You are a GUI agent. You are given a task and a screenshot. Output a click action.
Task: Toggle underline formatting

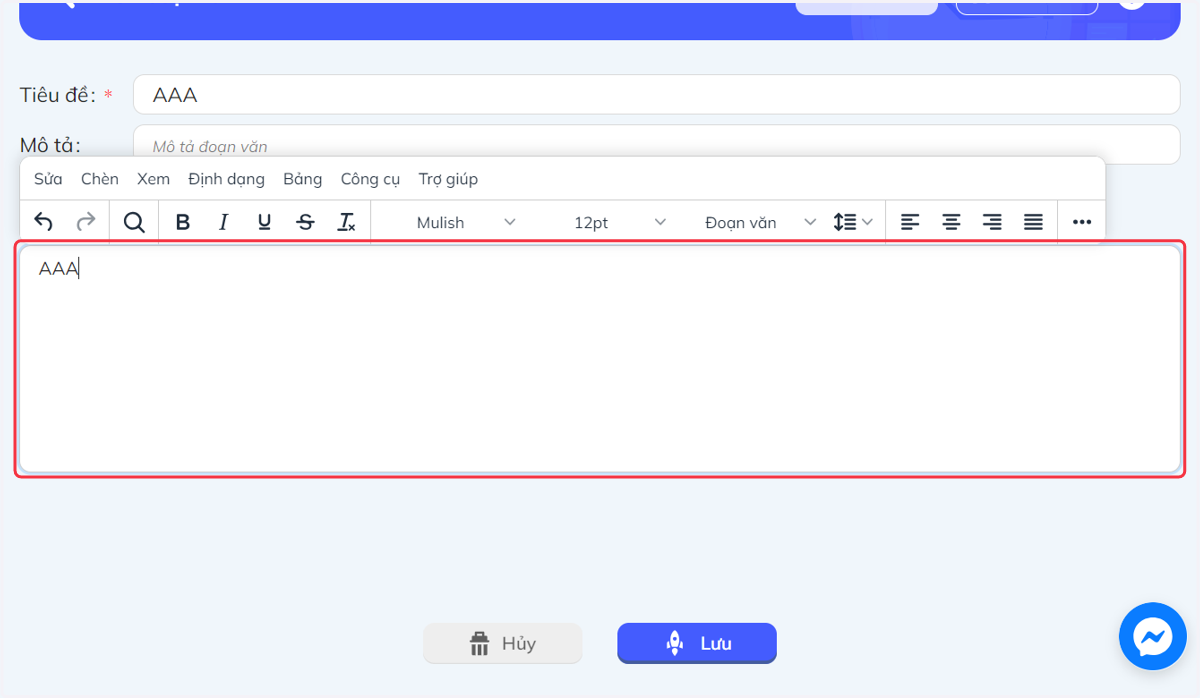(264, 222)
